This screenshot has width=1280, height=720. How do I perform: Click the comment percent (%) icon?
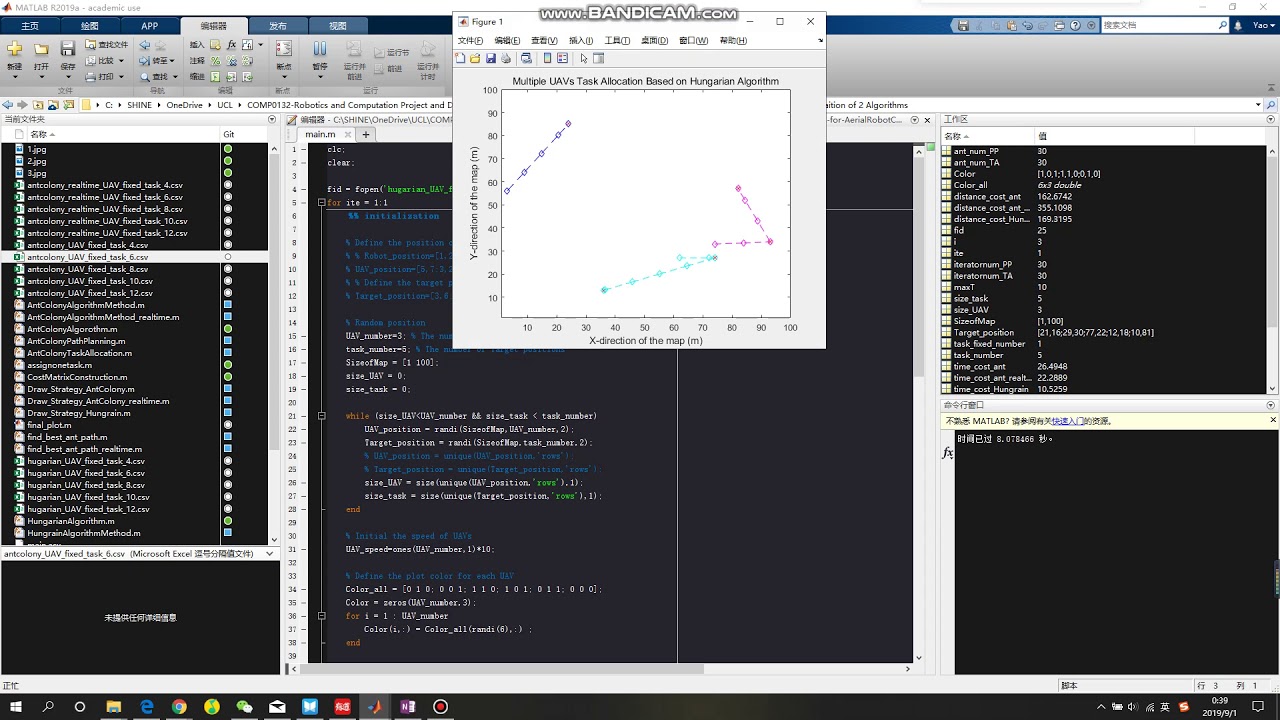217,61
